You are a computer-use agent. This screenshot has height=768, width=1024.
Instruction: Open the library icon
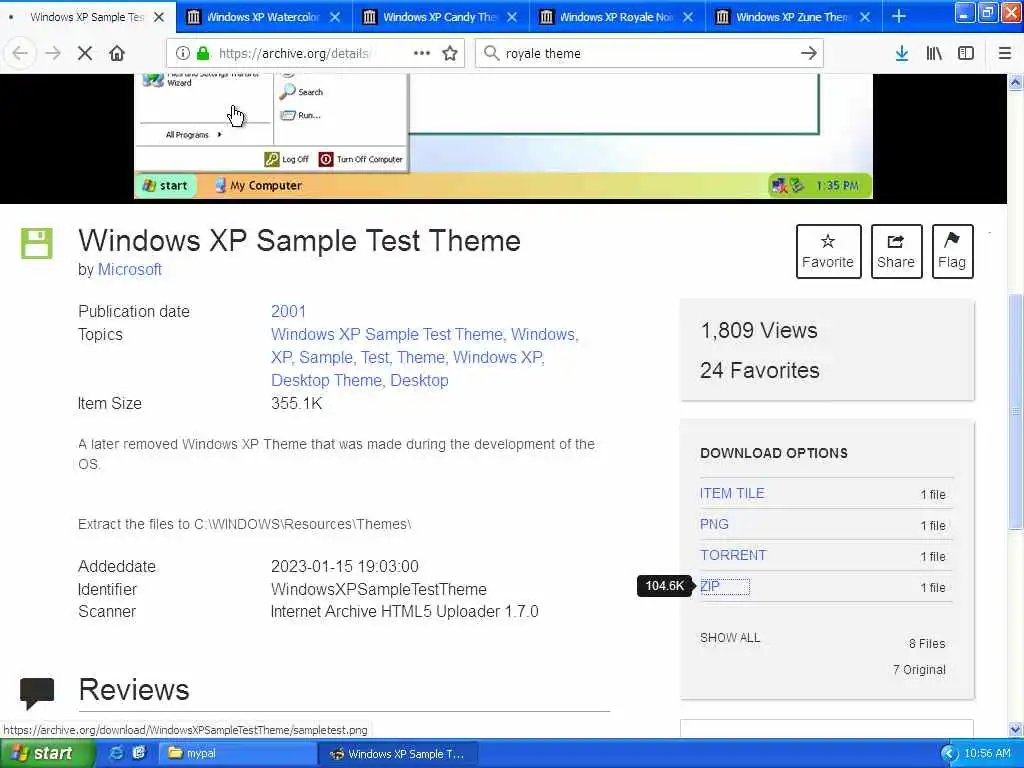(x=934, y=54)
